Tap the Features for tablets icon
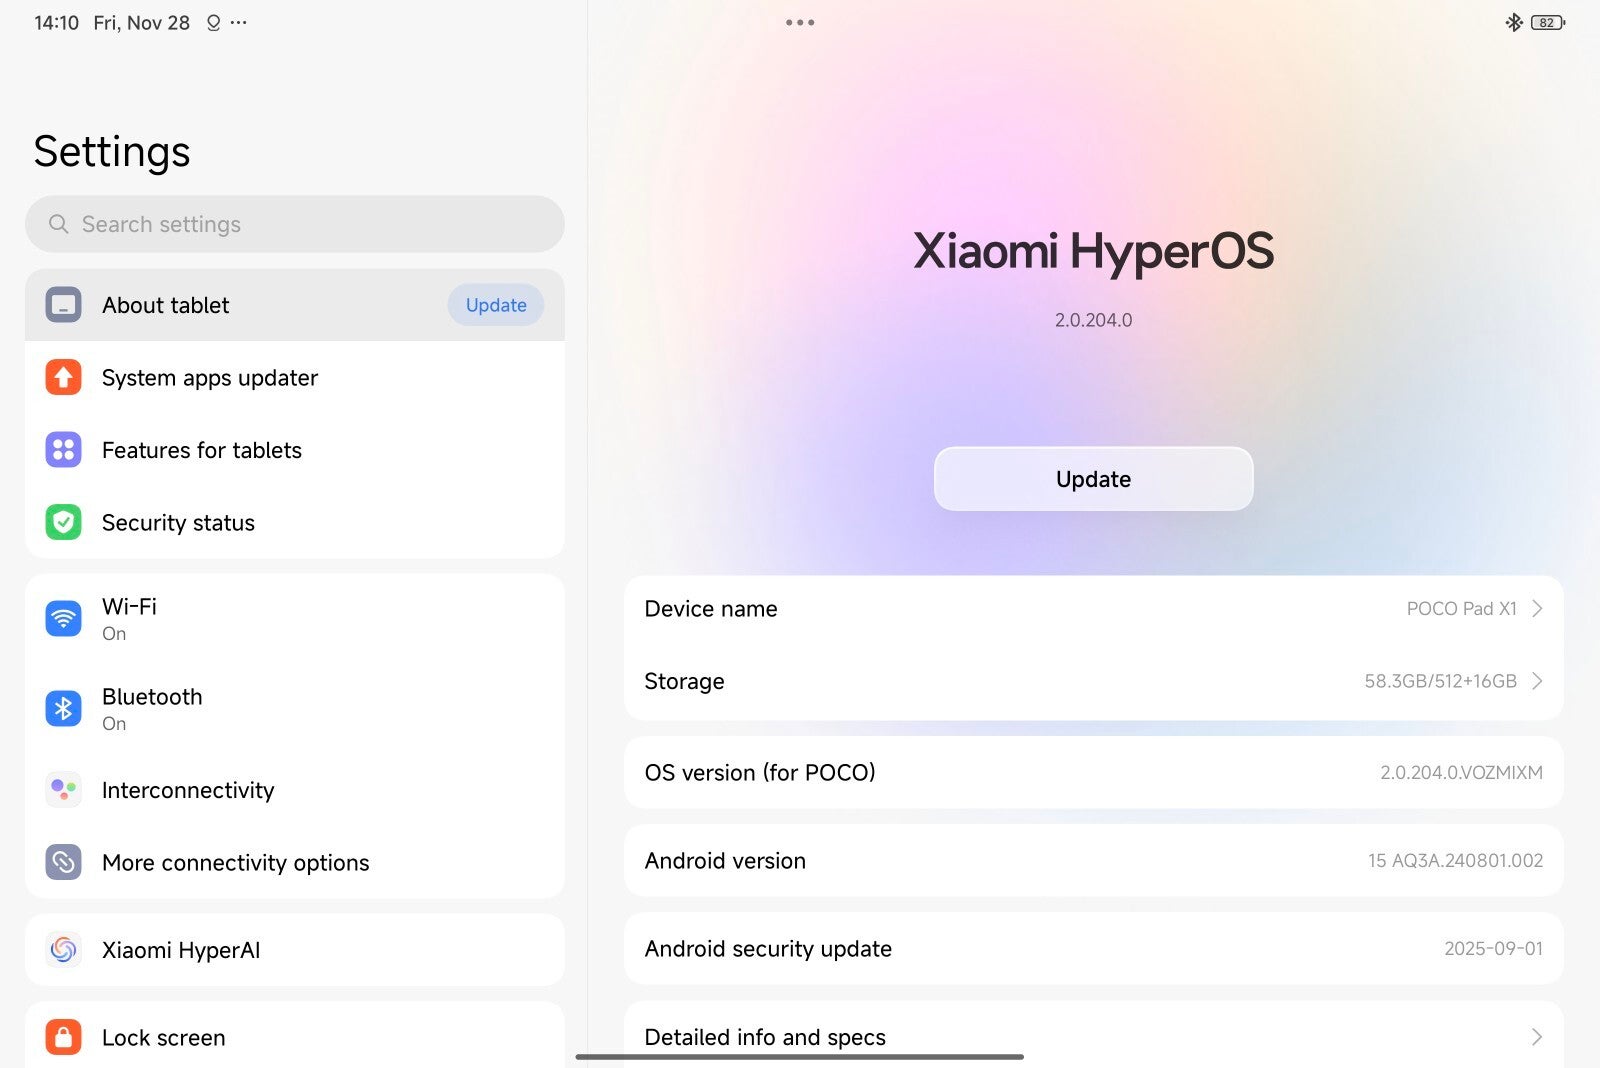Viewport: 1600px width, 1068px height. click(63, 450)
